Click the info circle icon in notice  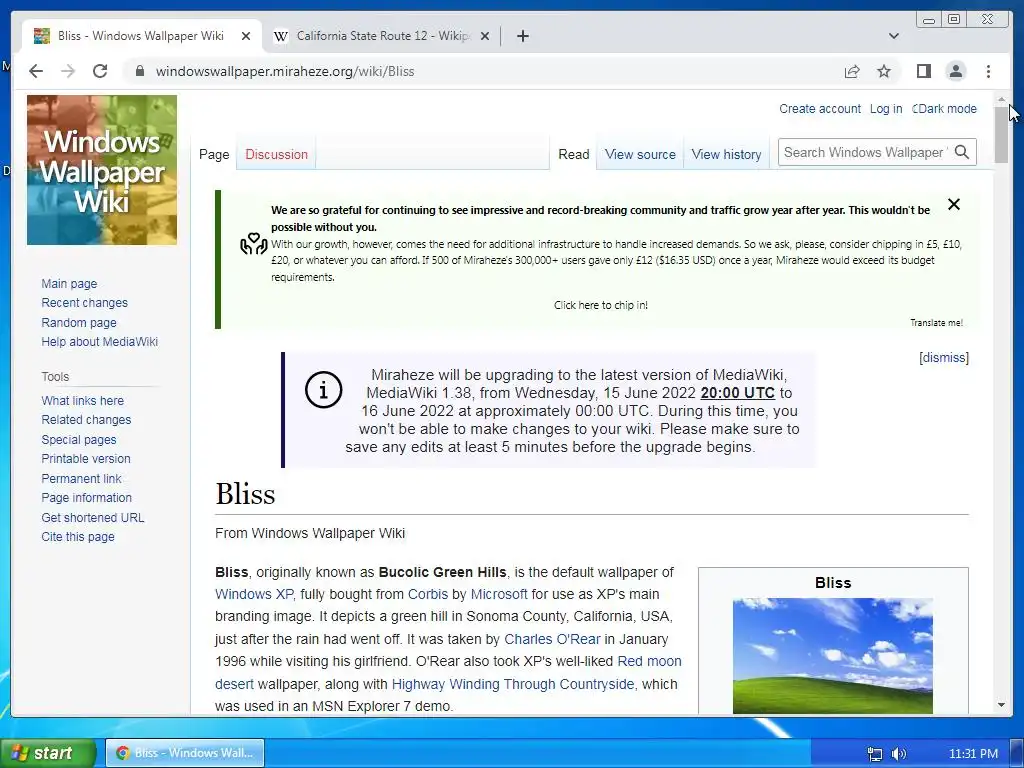click(323, 390)
